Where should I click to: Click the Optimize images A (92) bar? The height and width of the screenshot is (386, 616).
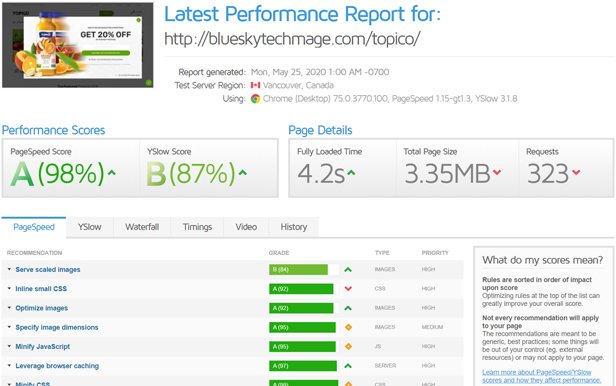pyautogui.click(x=301, y=308)
